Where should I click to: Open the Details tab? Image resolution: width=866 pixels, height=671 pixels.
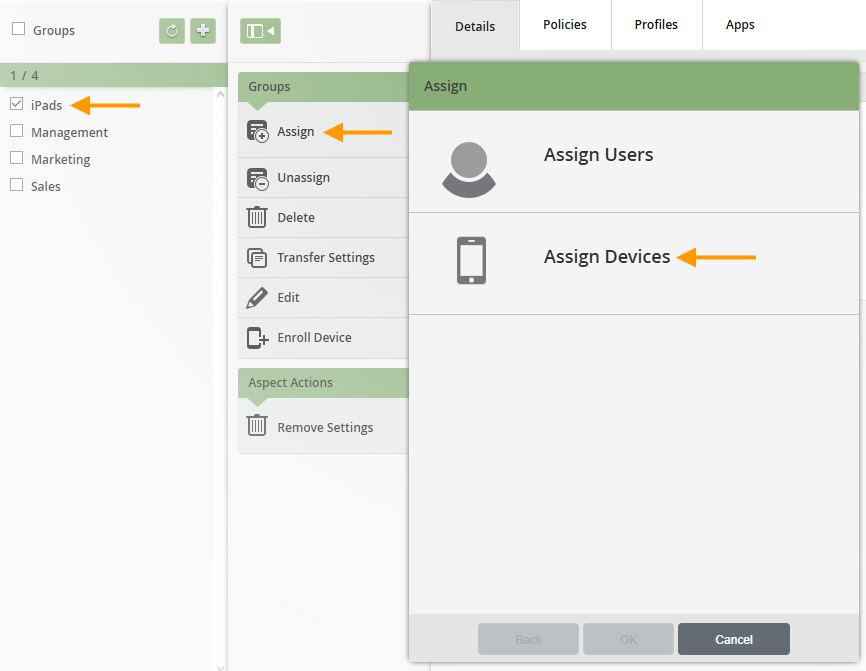pyautogui.click(x=475, y=26)
